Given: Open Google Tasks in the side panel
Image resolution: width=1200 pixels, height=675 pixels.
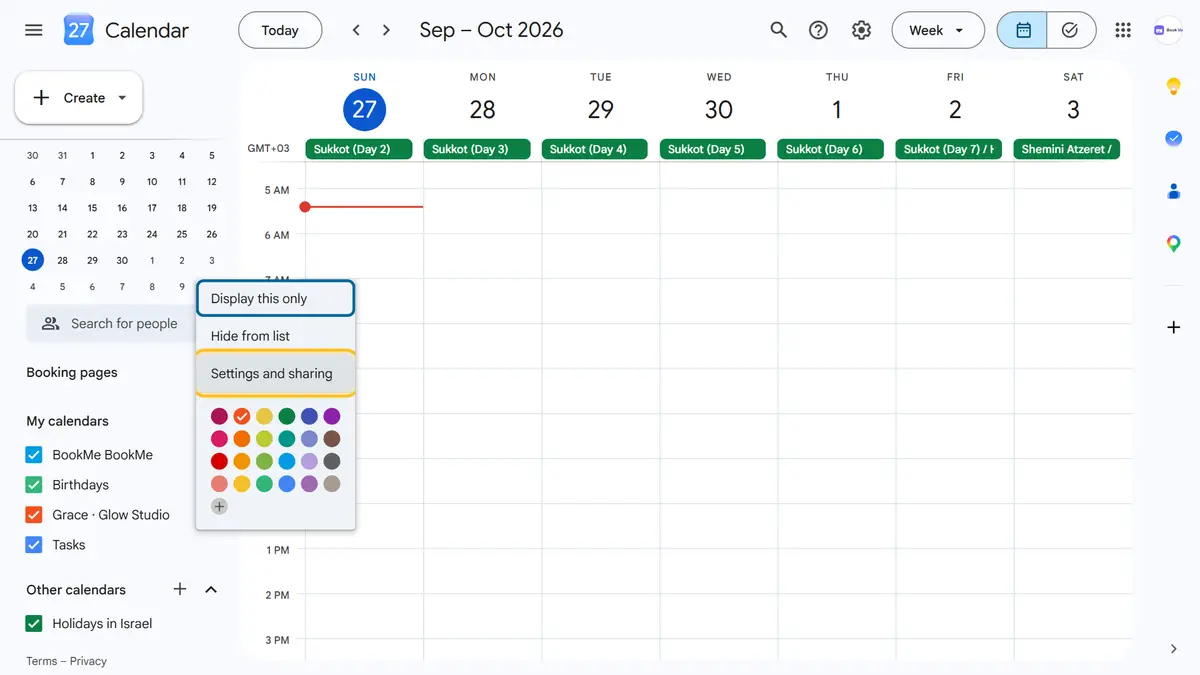Looking at the screenshot, I should pyautogui.click(x=1174, y=139).
